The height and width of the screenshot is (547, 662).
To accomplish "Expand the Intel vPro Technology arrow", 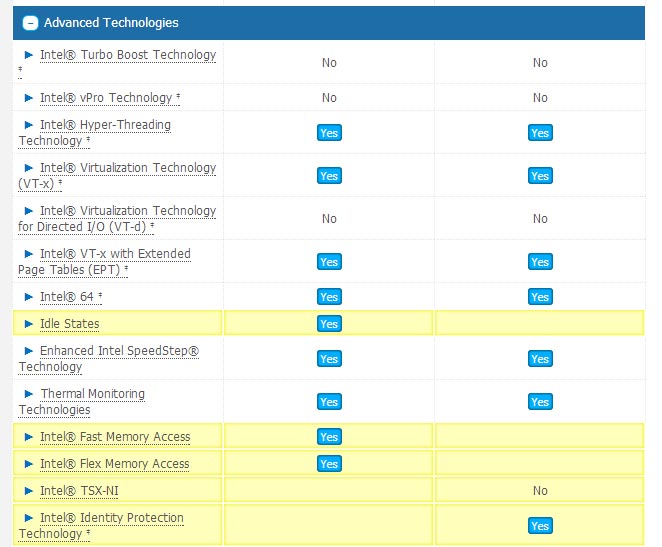I will (x=28, y=98).
